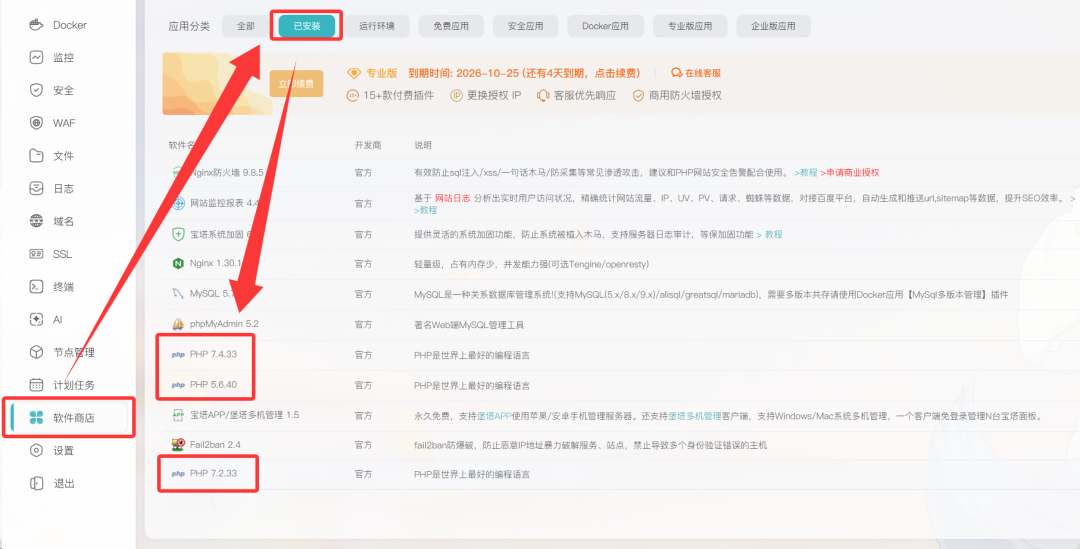Open the 计划任务 calendar icon

pos(37,385)
